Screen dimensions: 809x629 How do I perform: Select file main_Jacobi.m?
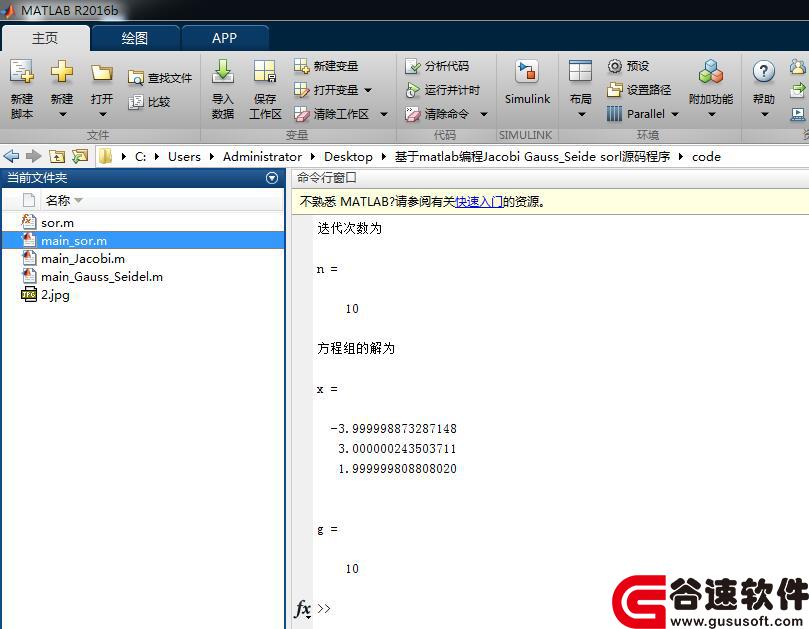click(x=143, y=259)
